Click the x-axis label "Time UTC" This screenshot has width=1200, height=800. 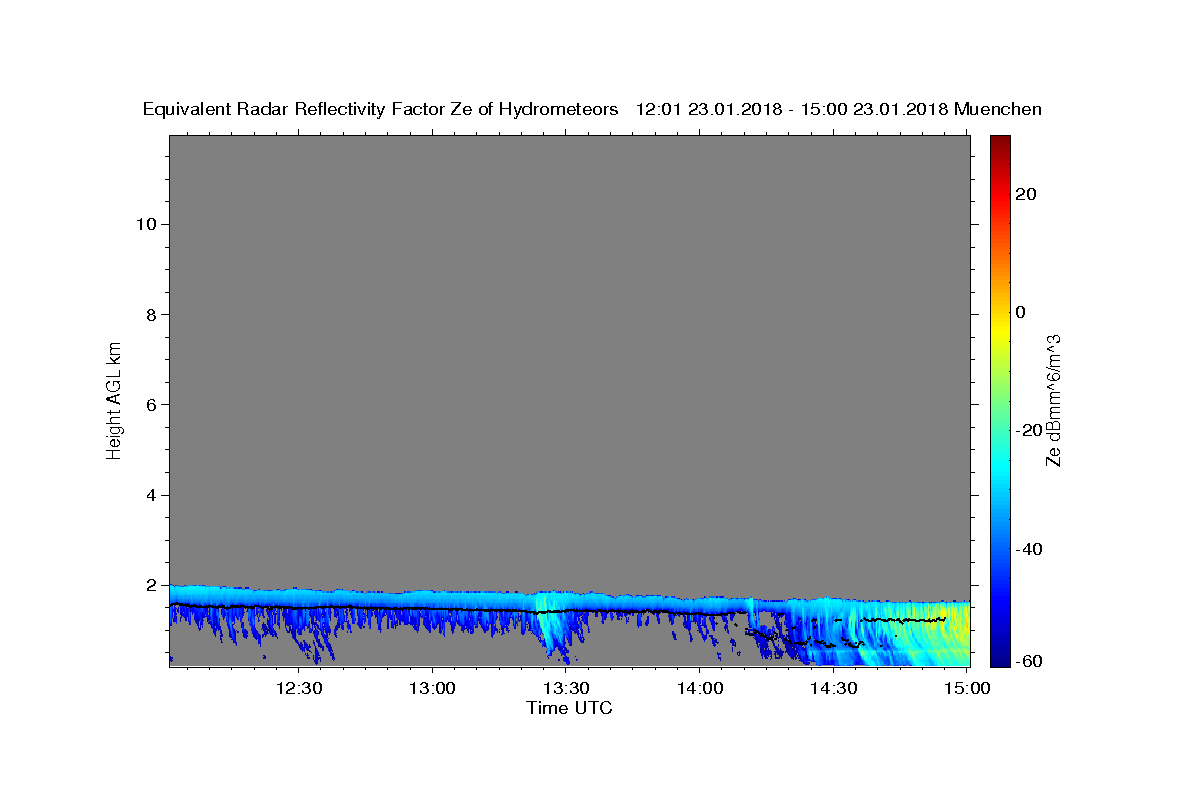click(x=569, y=708)
